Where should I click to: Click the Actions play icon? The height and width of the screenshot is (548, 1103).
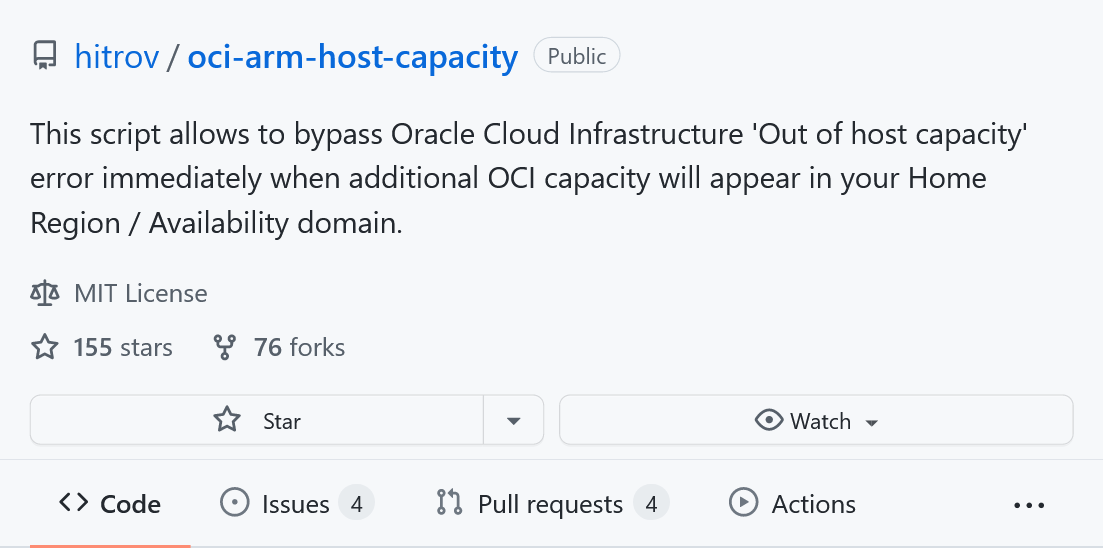point(743,504)
